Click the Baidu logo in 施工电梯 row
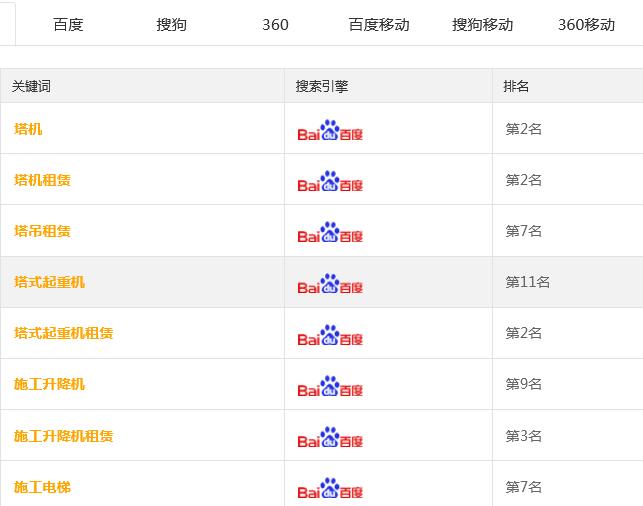 coord(330,488)
